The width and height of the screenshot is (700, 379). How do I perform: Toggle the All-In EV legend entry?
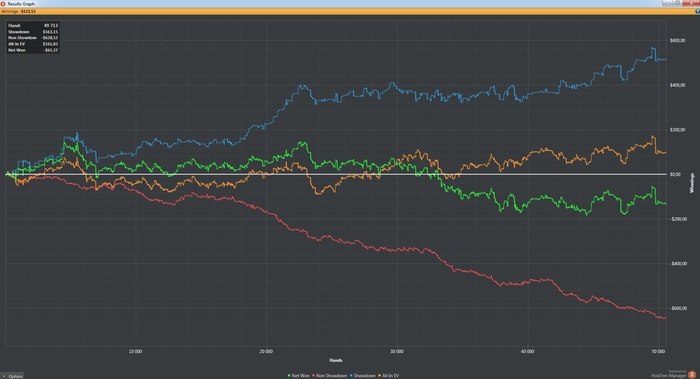(x=388, y=375)
